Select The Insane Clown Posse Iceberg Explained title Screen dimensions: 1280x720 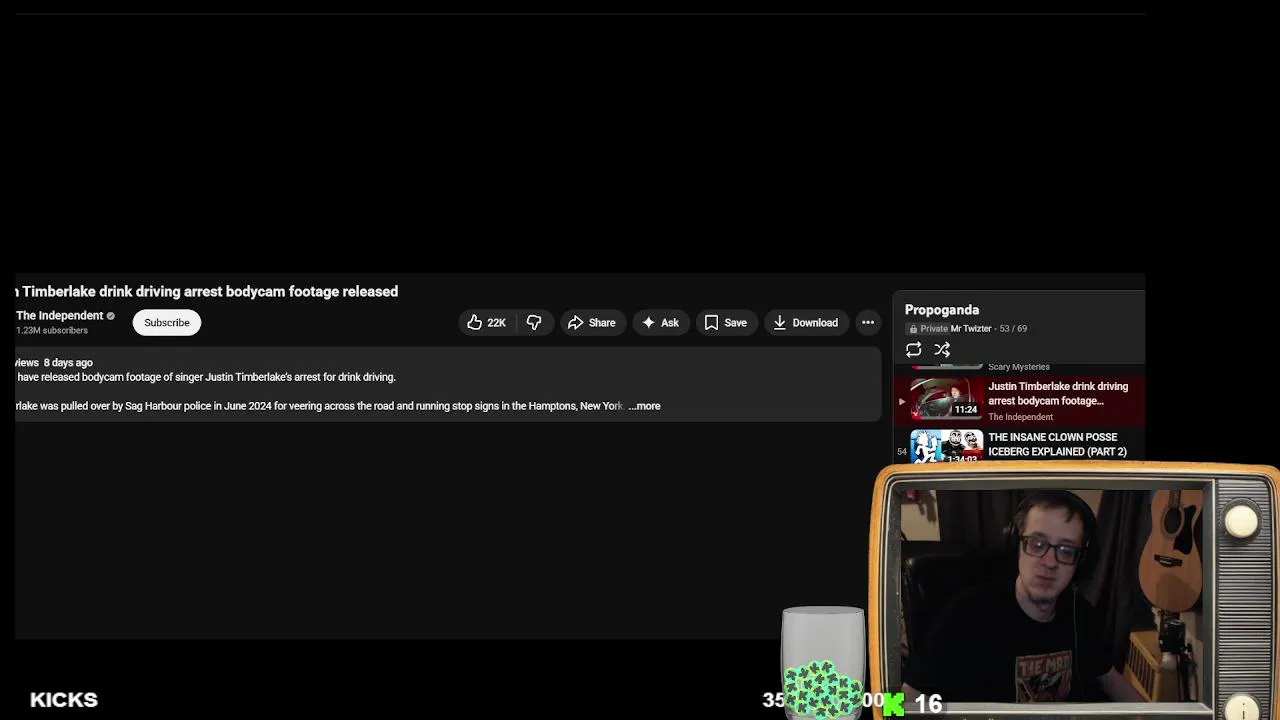tap(1057, 444)
